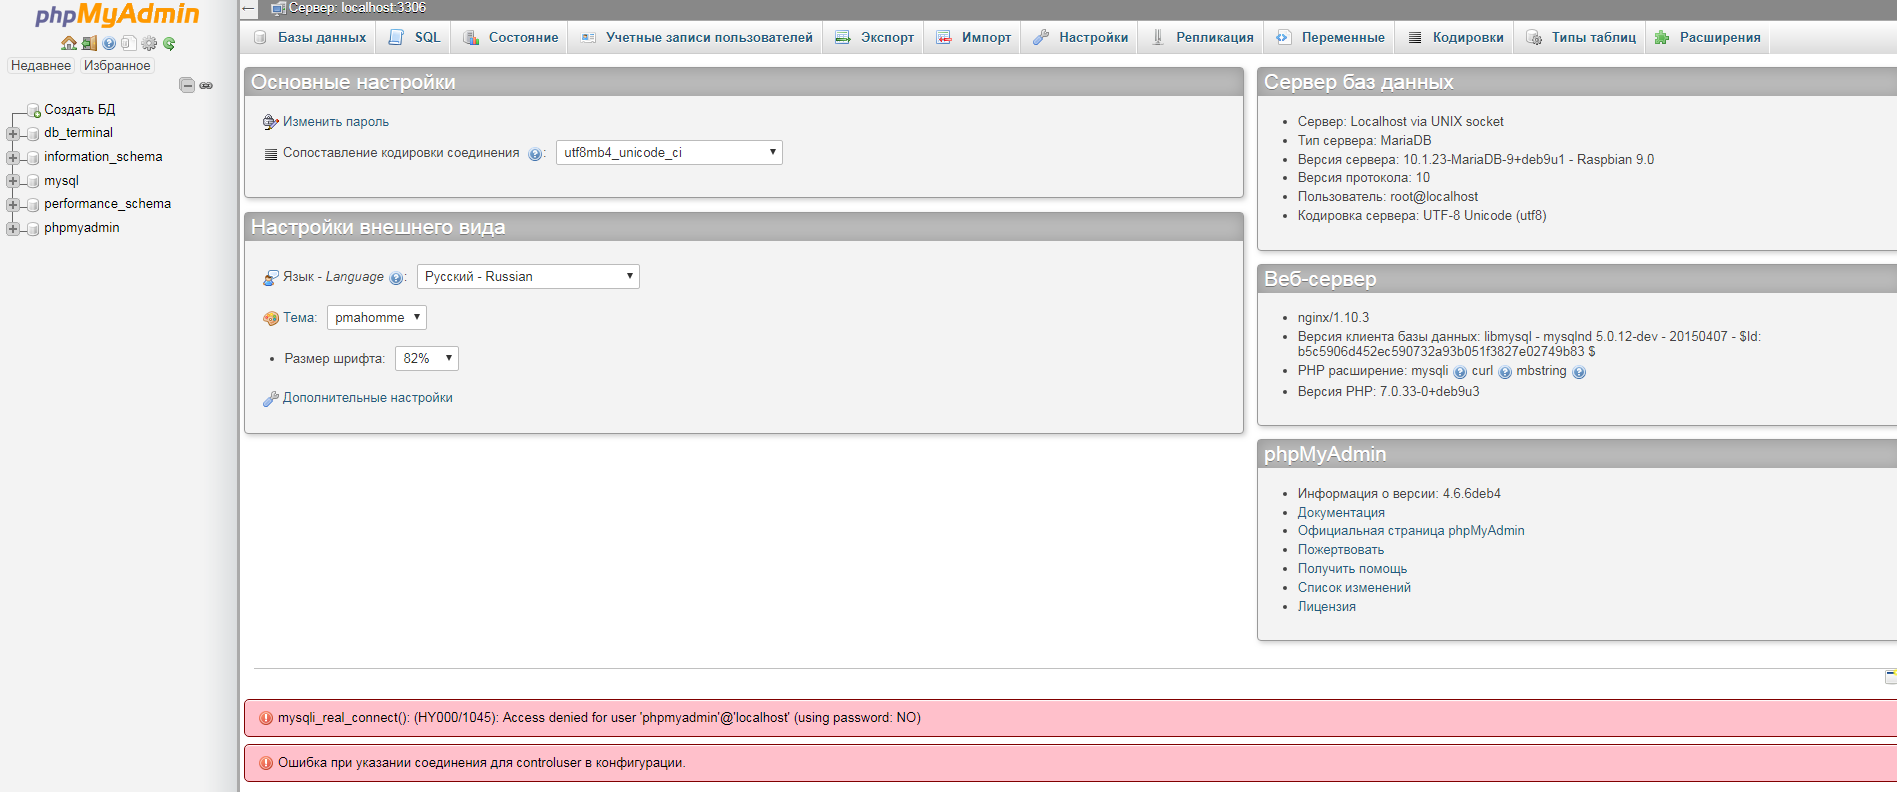Click Создать БД in navigation tree
The height and width of the screenshot is (792, 1897).
pyautogui.click(x=79, y=109)
